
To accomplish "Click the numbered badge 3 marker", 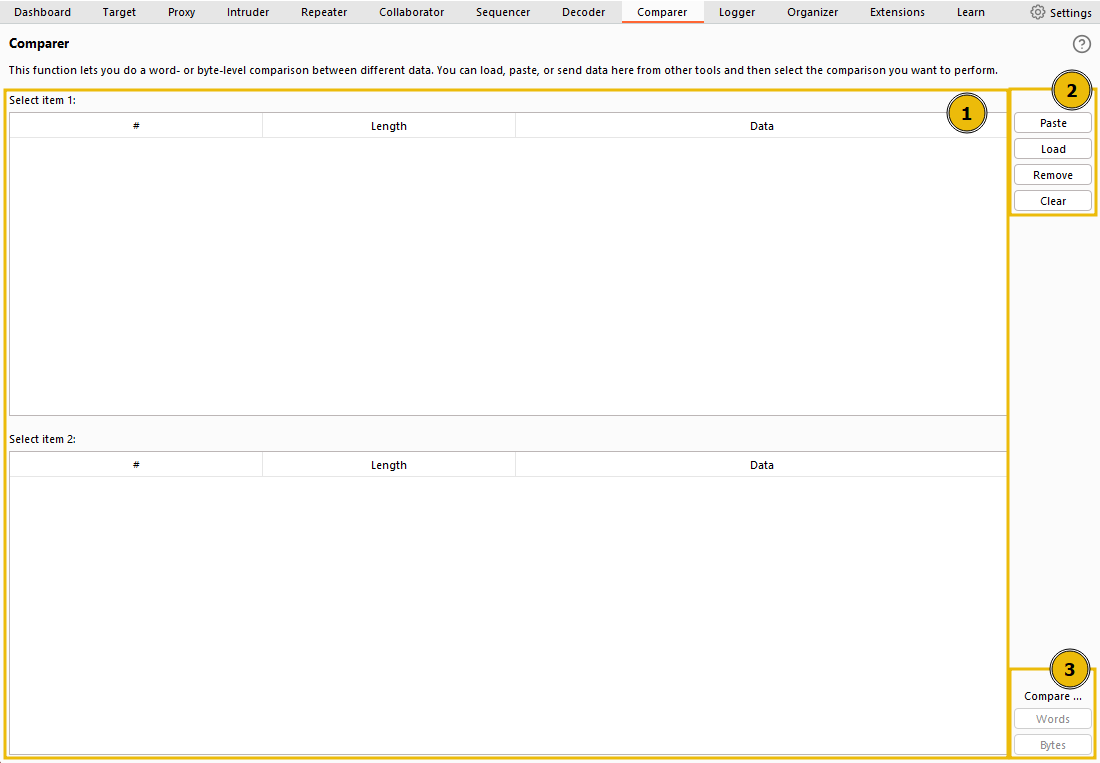I will [1070, 669].
